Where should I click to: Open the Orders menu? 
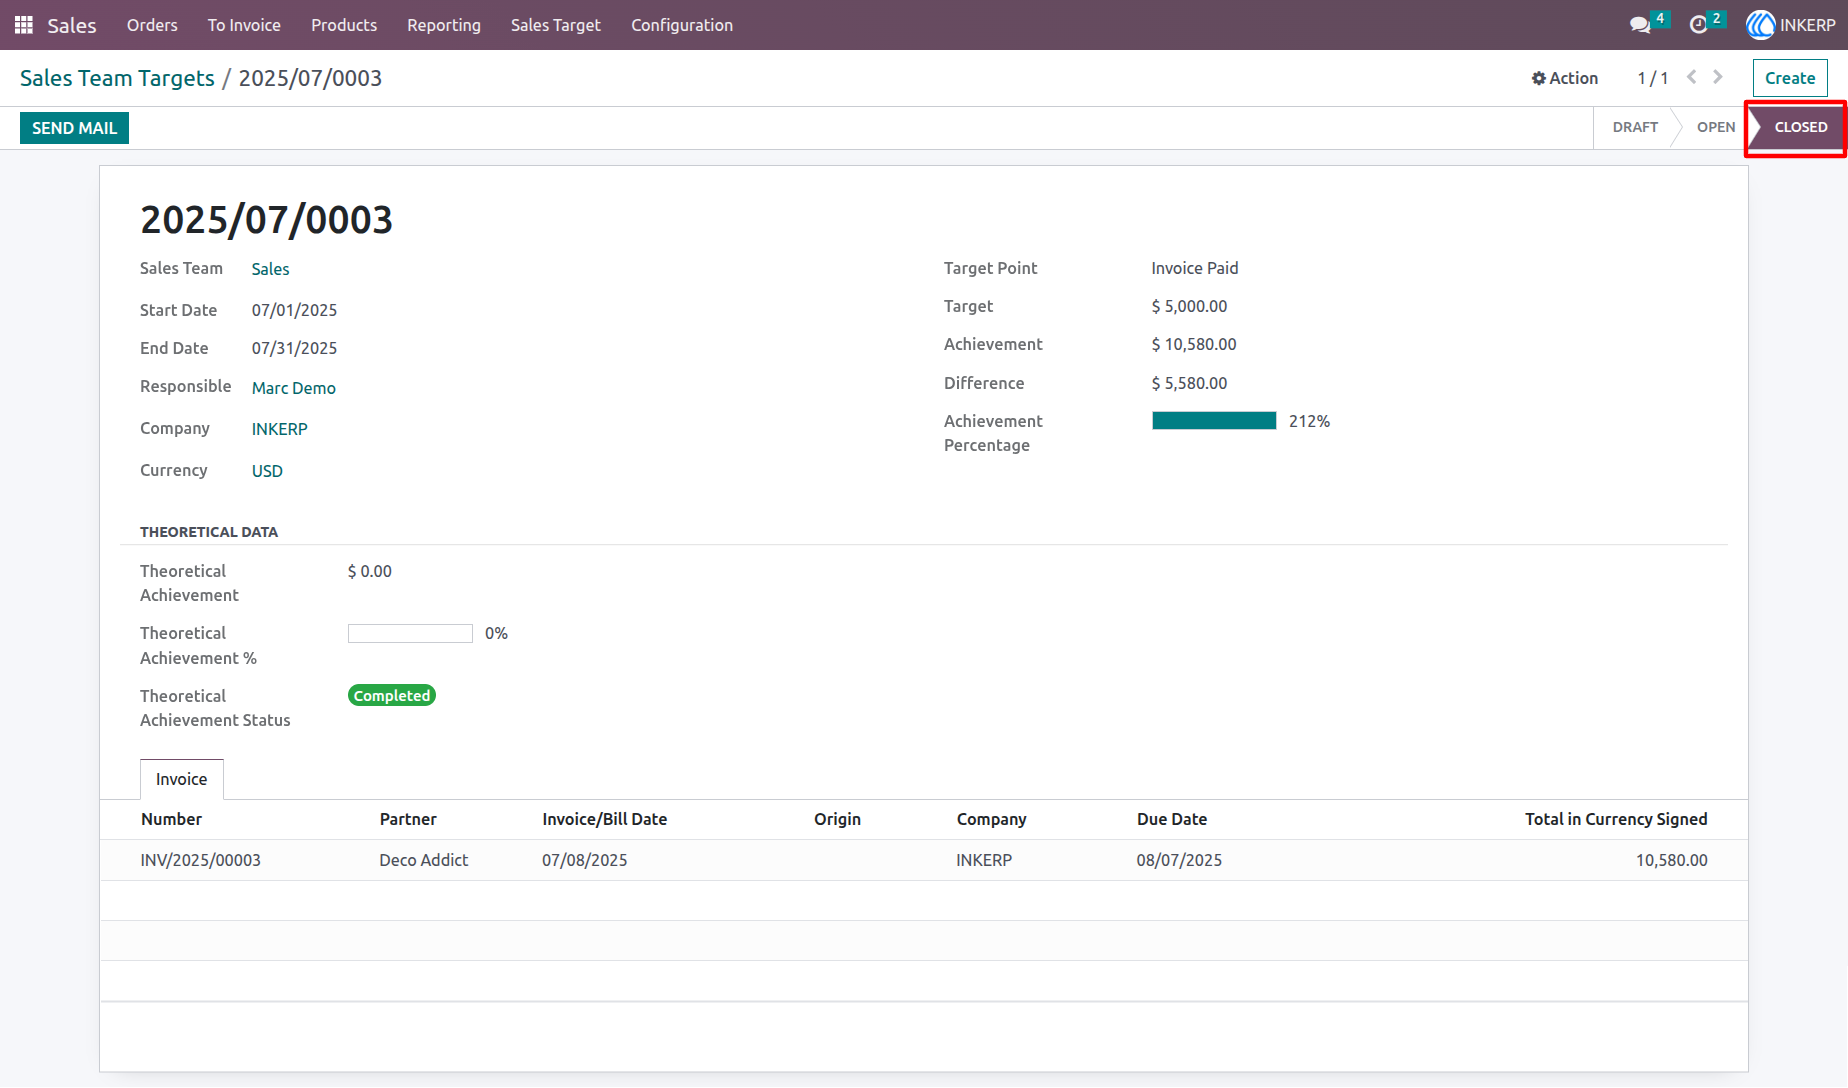152,25
